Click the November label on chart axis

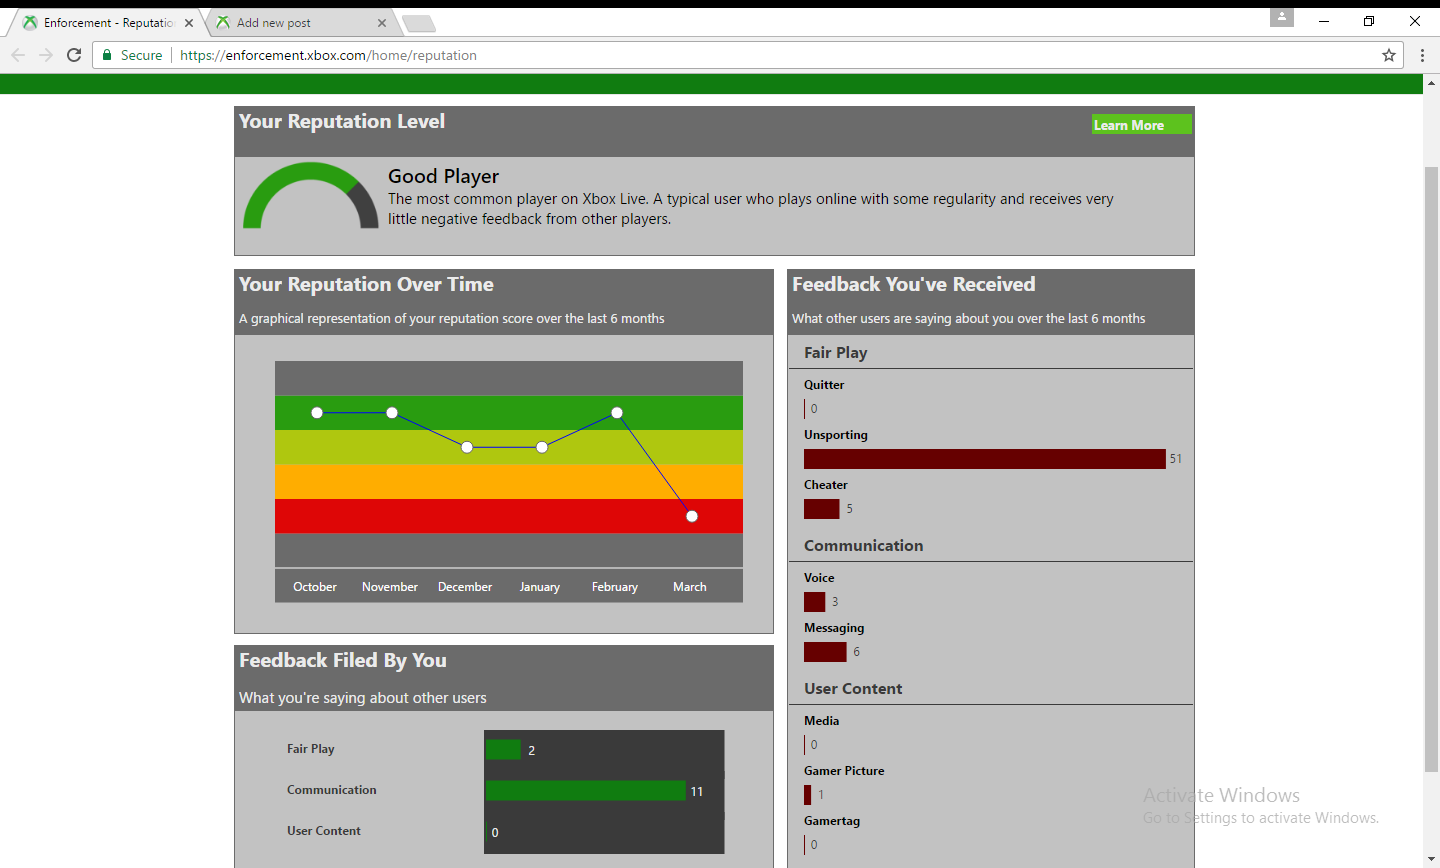(390, 587)
